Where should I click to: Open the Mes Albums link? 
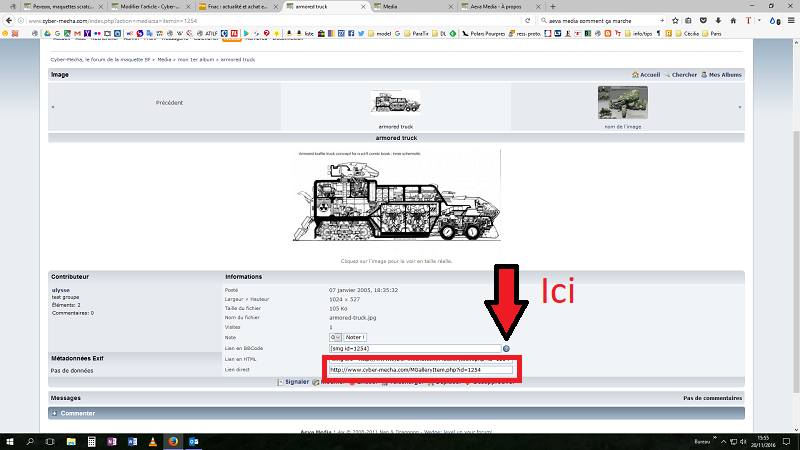(721, 74)
